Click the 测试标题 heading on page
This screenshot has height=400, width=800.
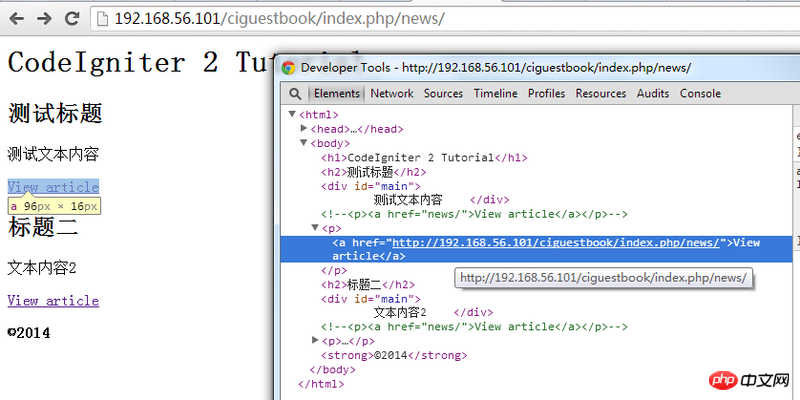55,113
